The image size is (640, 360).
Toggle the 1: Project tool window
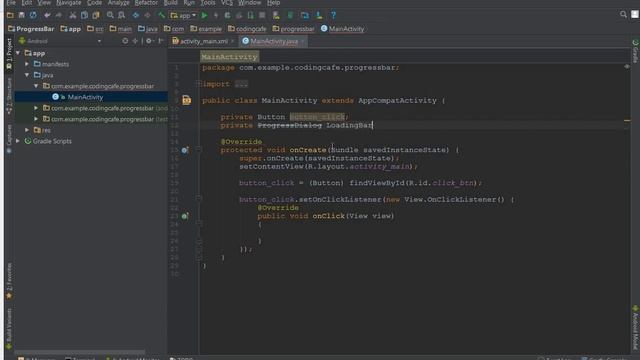pos(9,53)
